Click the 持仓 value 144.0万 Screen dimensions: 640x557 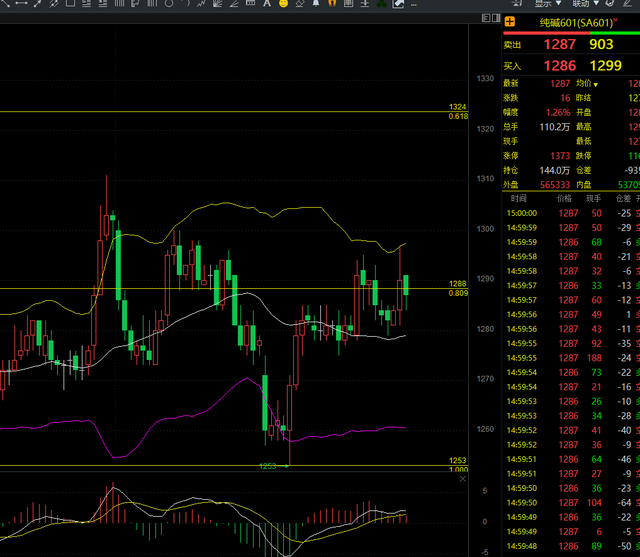tap(555, 170)
